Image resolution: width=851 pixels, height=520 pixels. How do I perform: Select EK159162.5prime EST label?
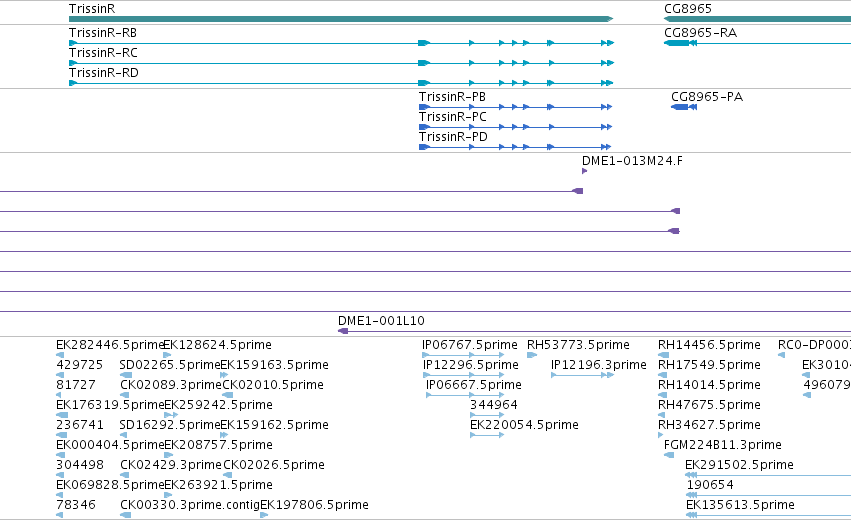[275, 425]
